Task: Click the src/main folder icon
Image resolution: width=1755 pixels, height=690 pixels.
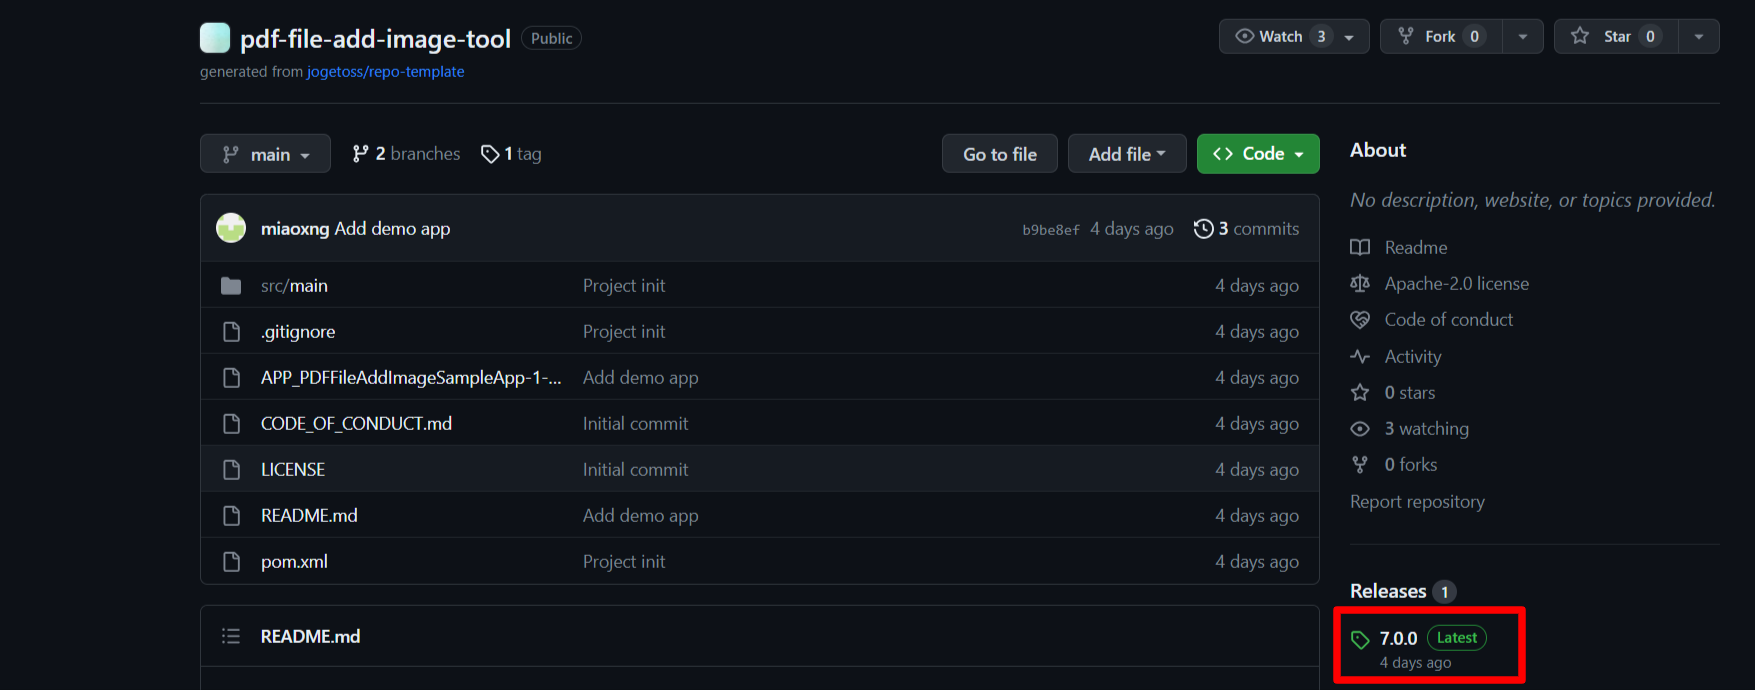Action: [x=231, y=286]
